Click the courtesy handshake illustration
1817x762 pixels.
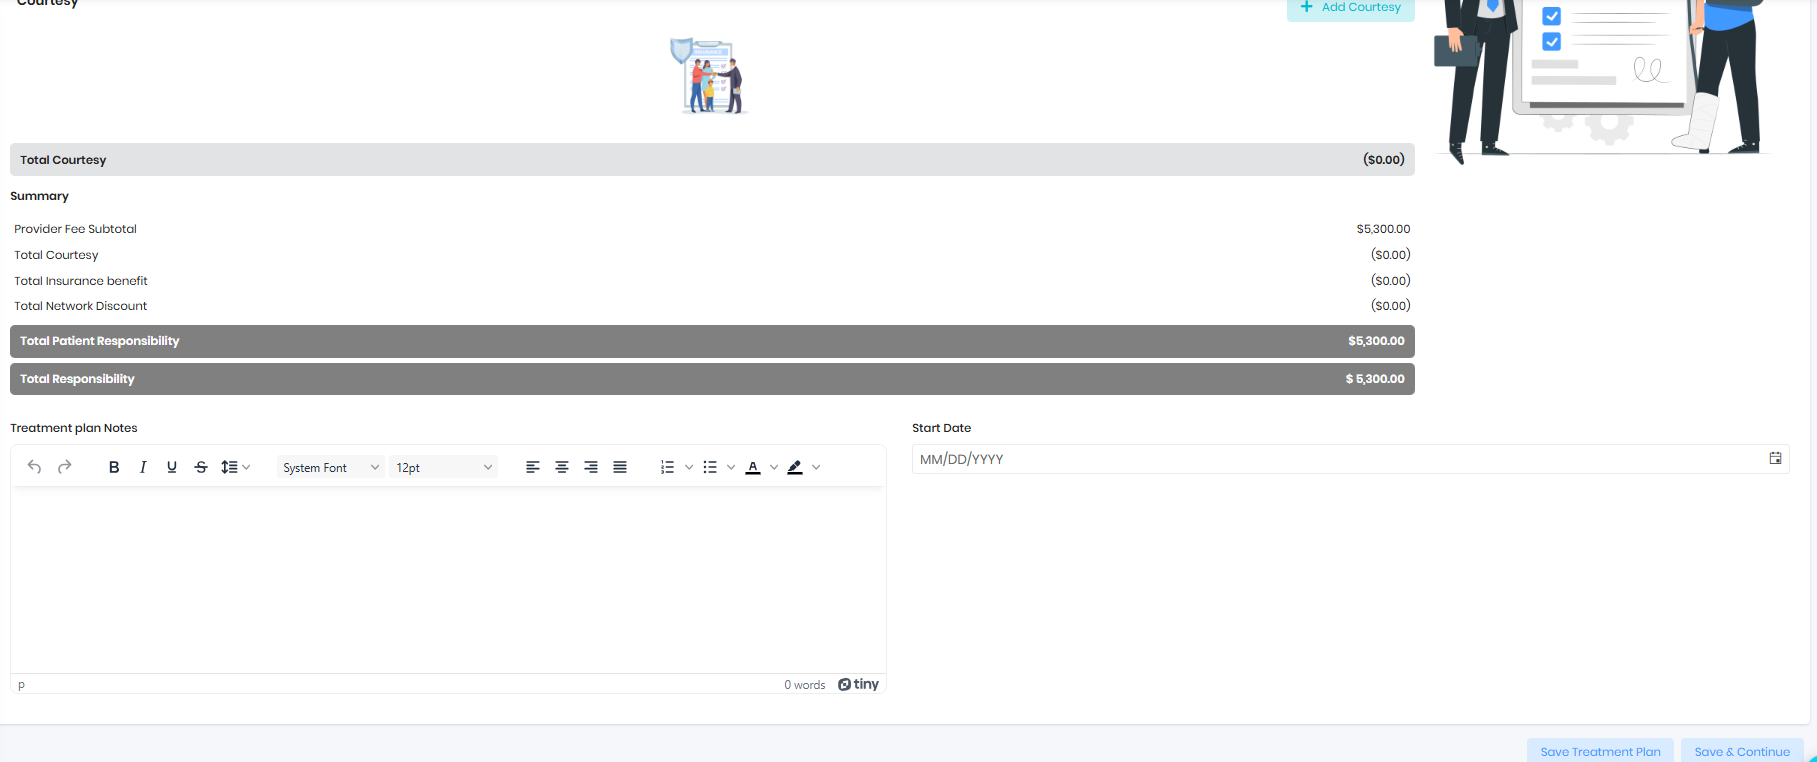coord(709,76)
